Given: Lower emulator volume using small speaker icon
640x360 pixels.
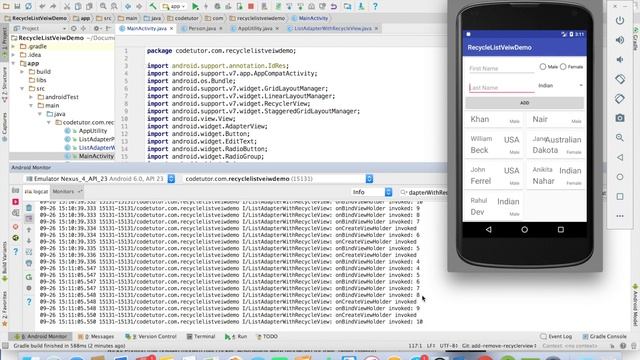Looking at the screenshot, I should 620,59.
